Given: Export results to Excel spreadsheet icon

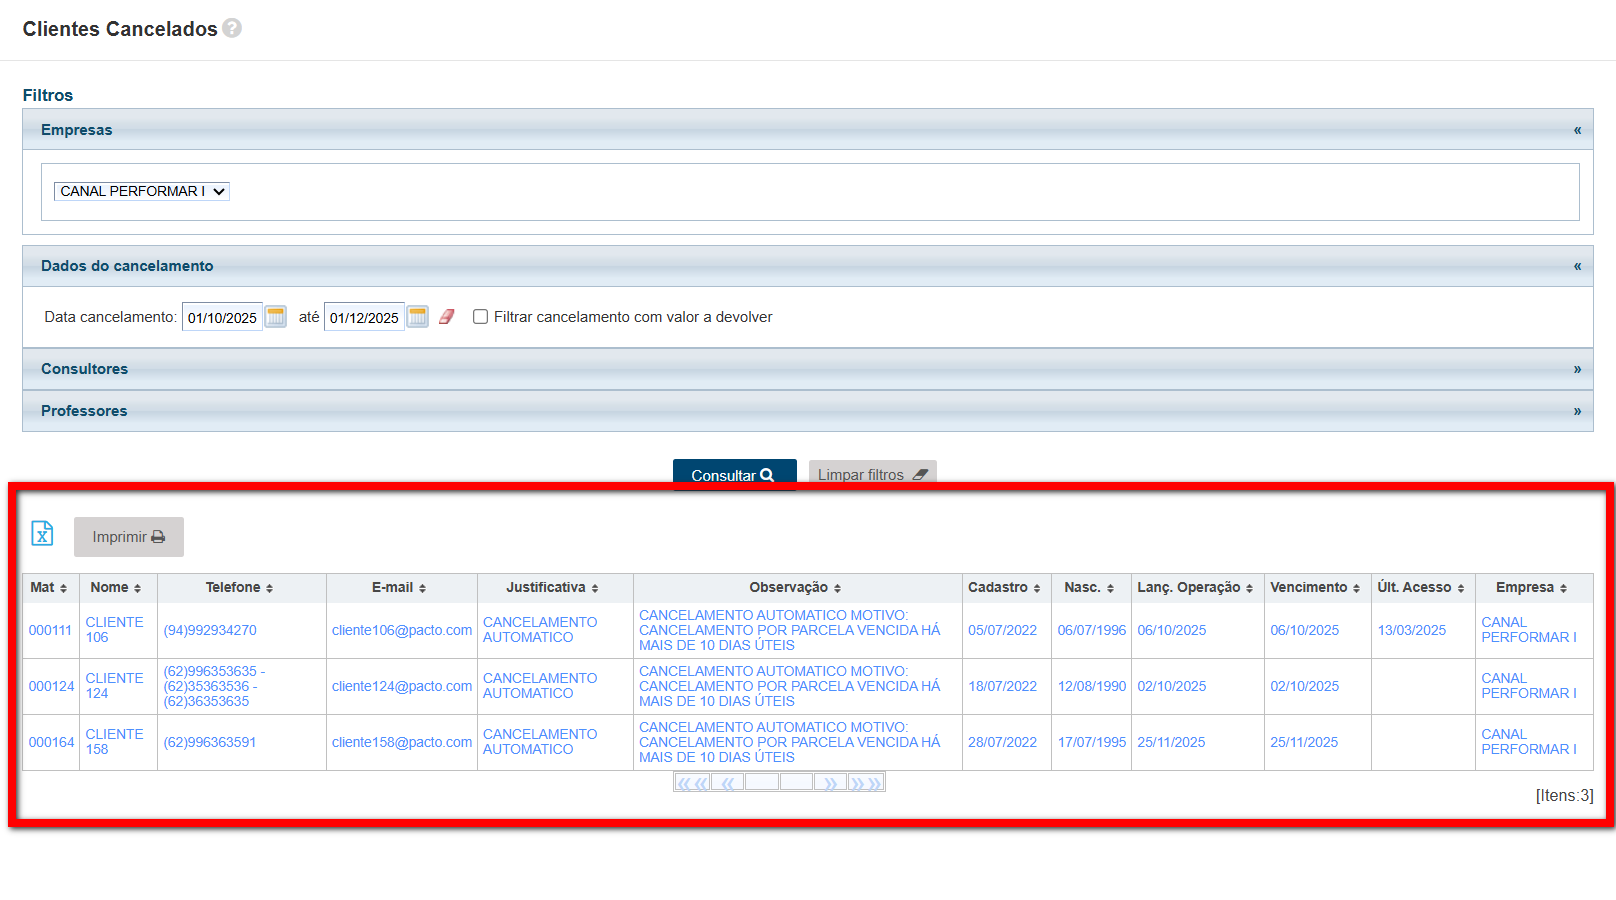Looking at the screenshot, I should [x=42, y=534].
